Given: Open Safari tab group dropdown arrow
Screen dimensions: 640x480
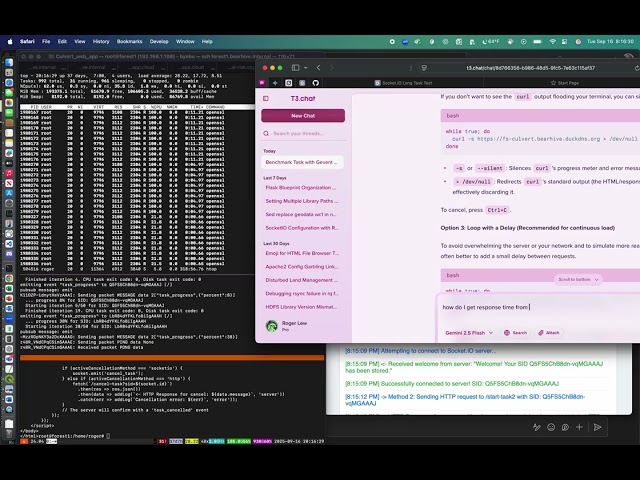Looking at the screenshot, I should point(305,68).
